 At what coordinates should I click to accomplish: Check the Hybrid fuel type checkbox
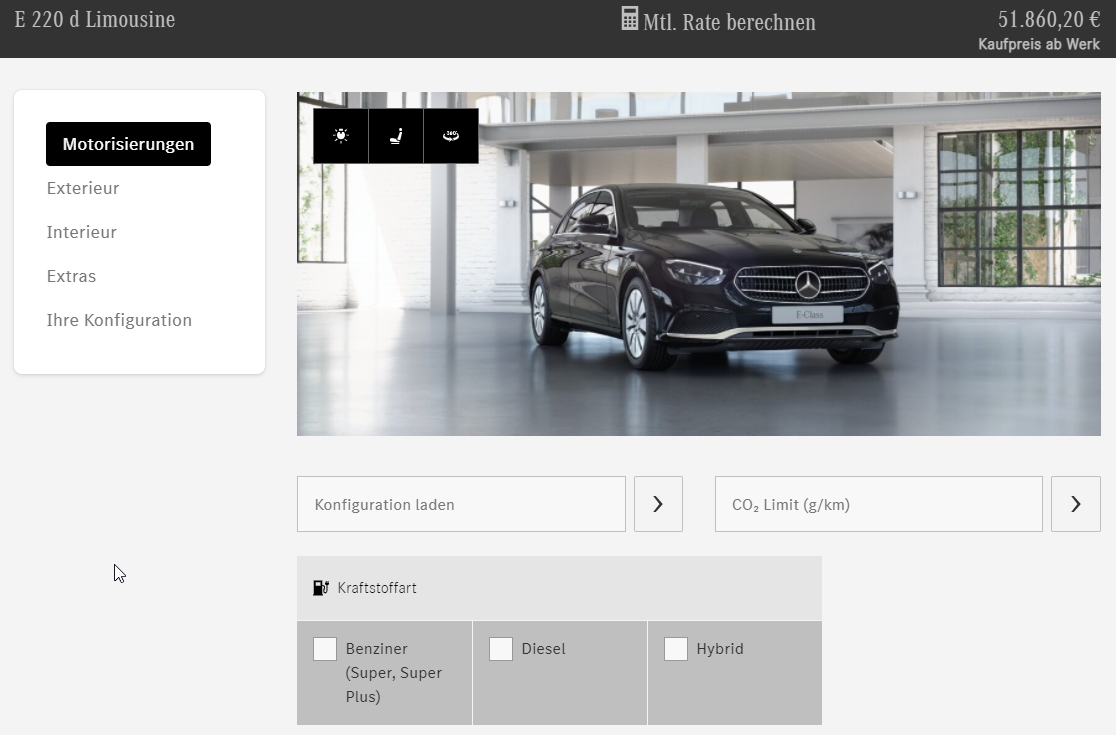point(675,649)
